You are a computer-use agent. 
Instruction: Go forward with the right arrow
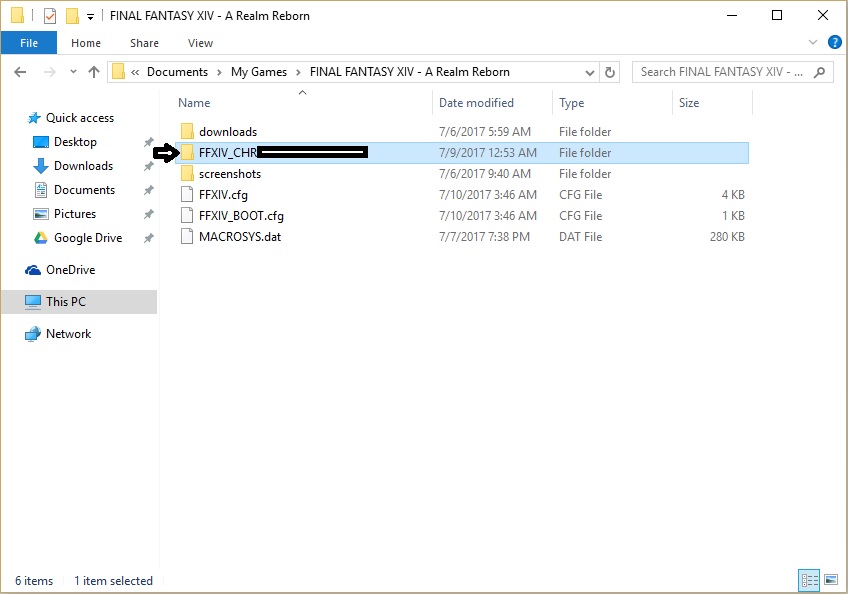click(x=49, y=72)
